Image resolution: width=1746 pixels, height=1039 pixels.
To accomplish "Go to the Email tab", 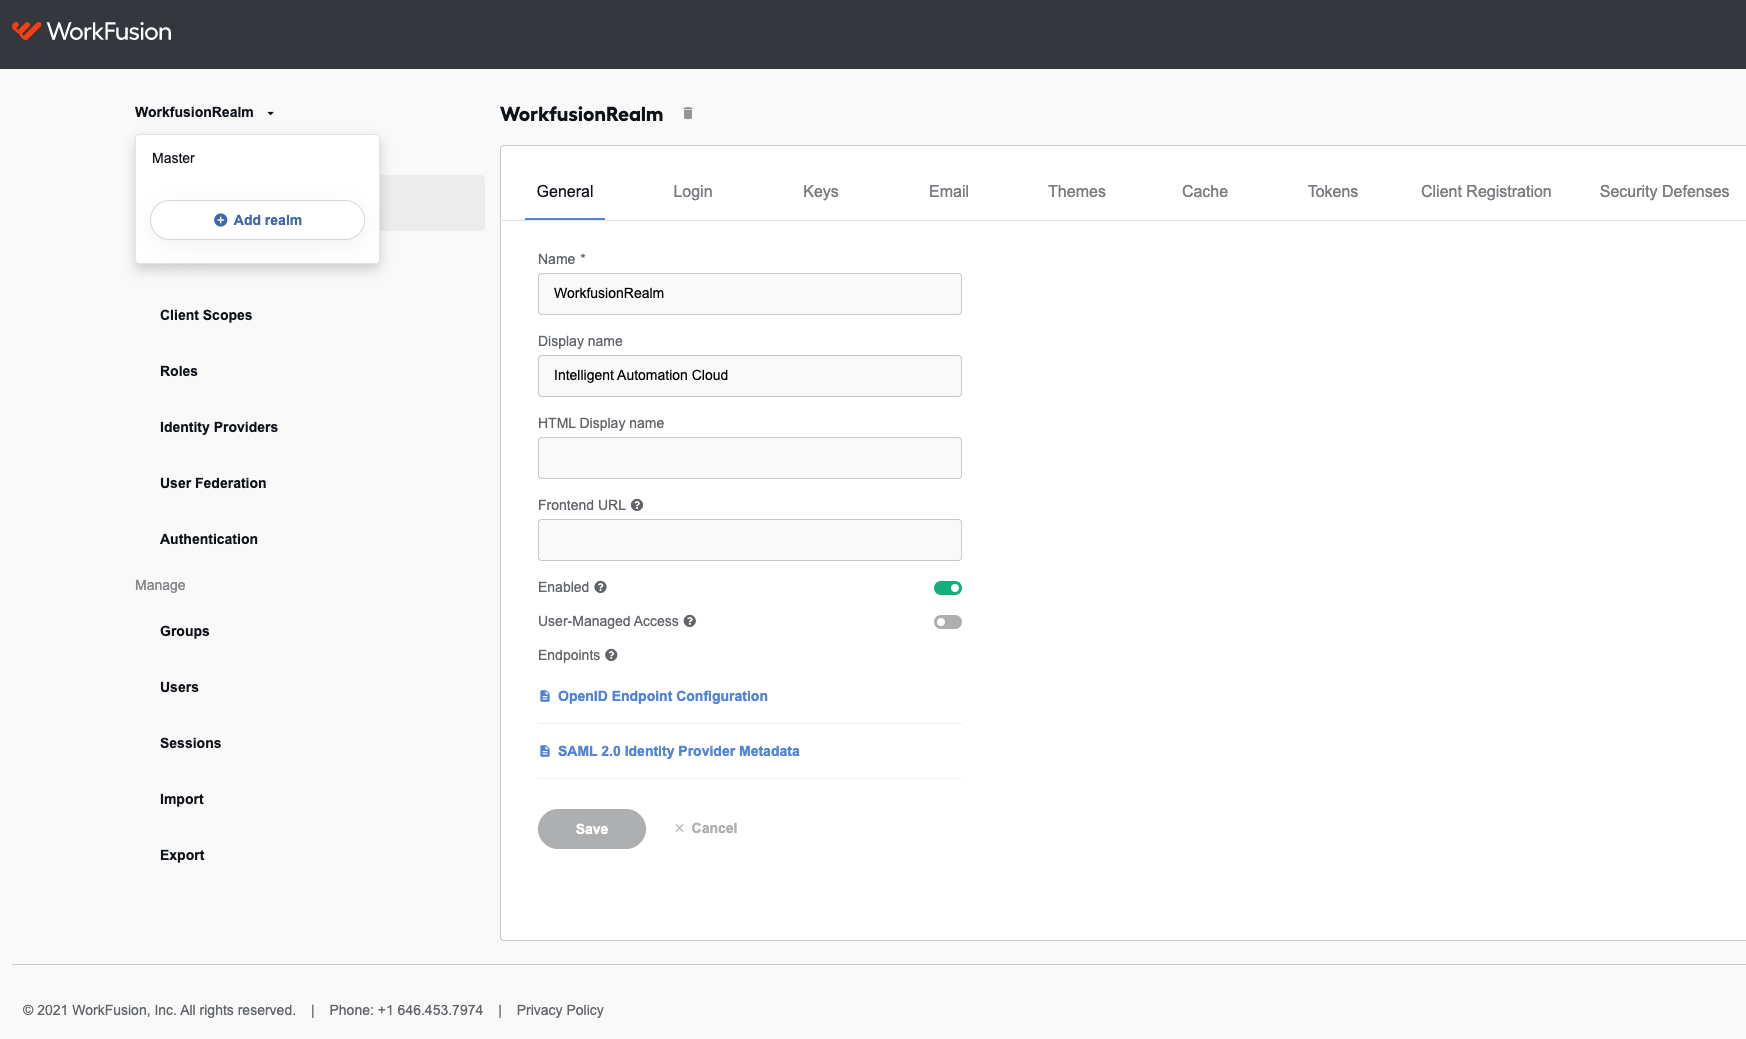I will point(949,191).
